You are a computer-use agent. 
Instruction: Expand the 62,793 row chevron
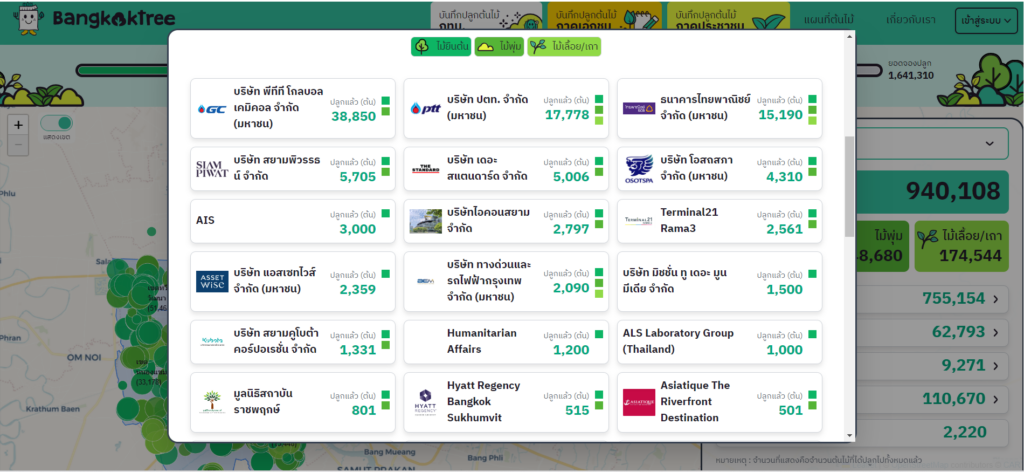[x=995, y=332]
